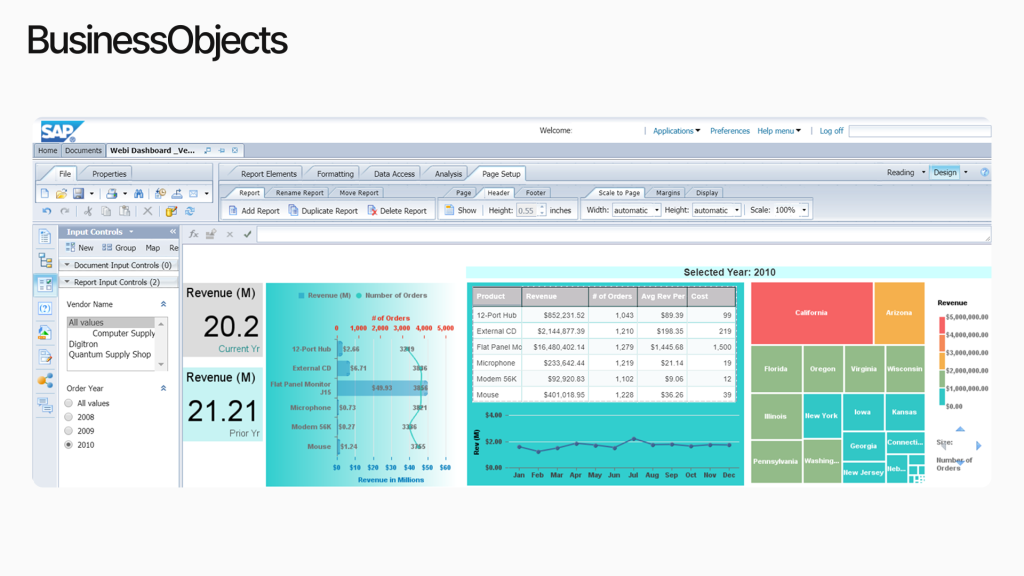
Task: Open the Width automatic dropdown
Action: tap(636, 211)
